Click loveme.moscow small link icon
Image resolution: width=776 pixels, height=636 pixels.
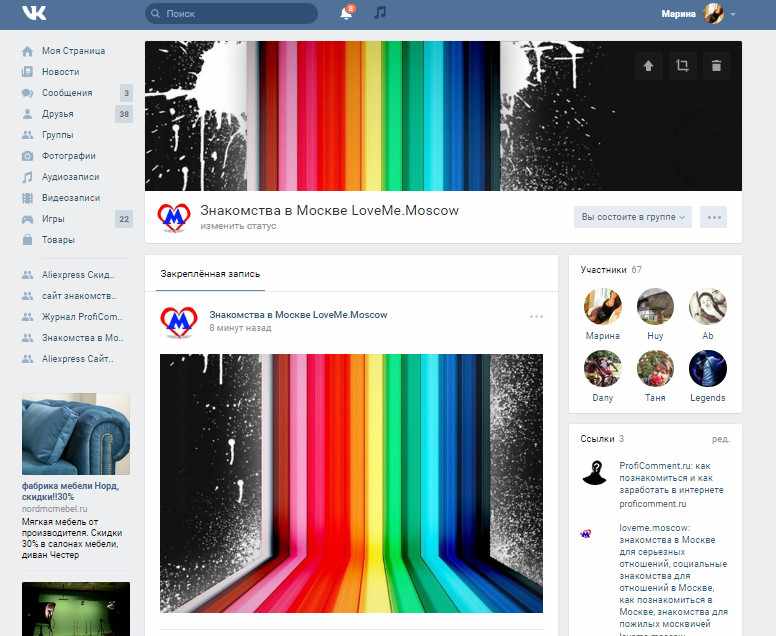(585, 534)
